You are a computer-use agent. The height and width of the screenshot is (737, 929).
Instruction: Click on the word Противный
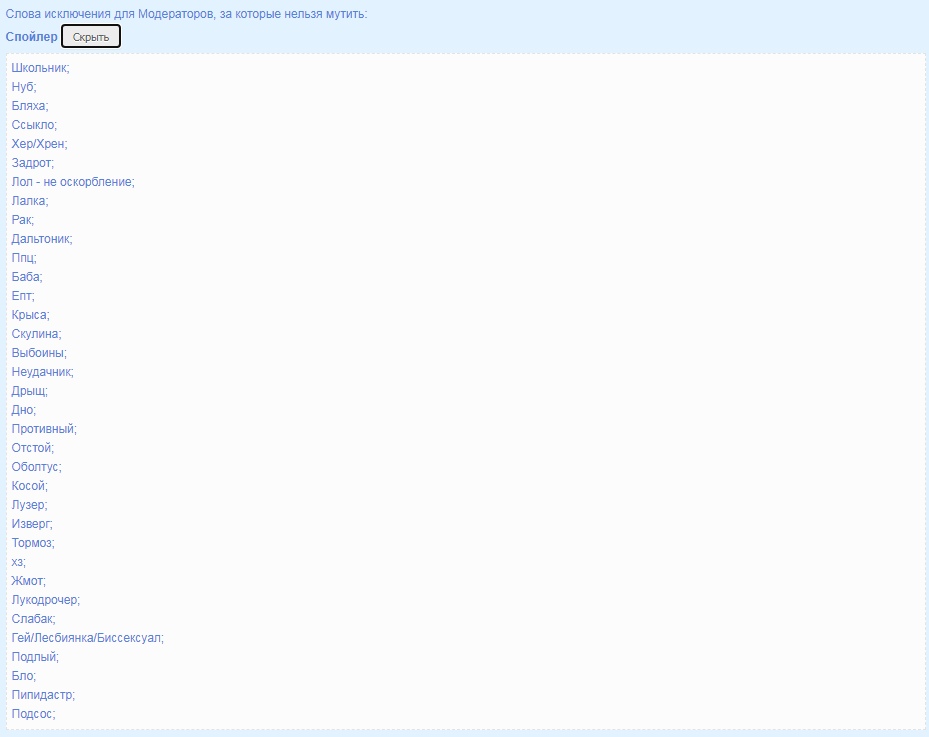tap(44, 429)
